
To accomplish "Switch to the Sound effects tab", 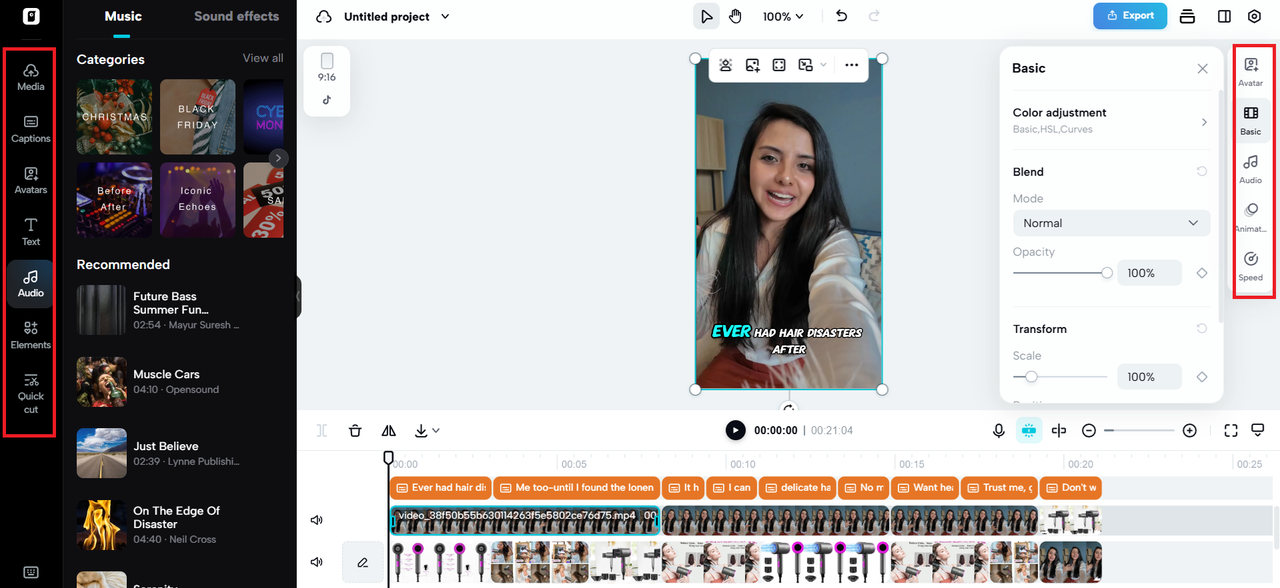I will [x=236, y=16].
